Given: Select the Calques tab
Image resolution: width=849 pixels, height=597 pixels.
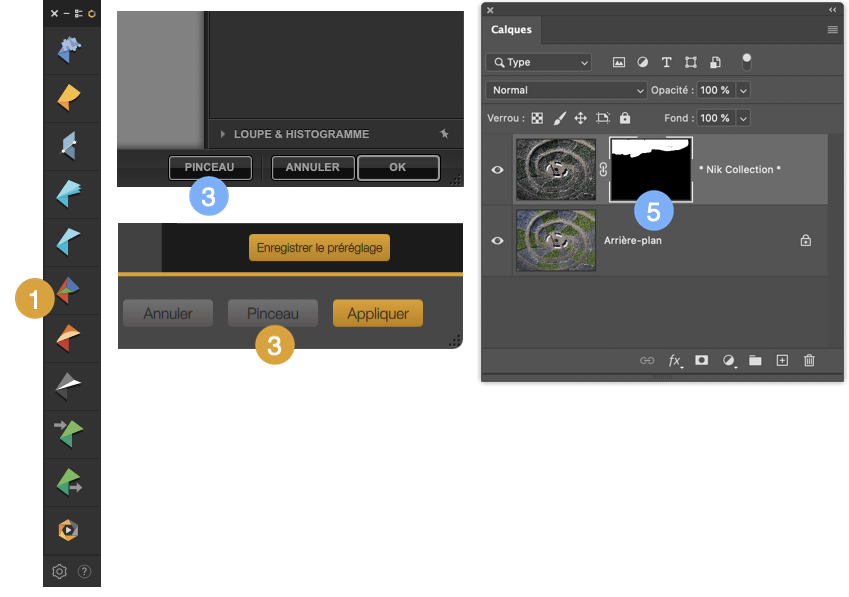Looking at the screenshot, I should point(511,30).
